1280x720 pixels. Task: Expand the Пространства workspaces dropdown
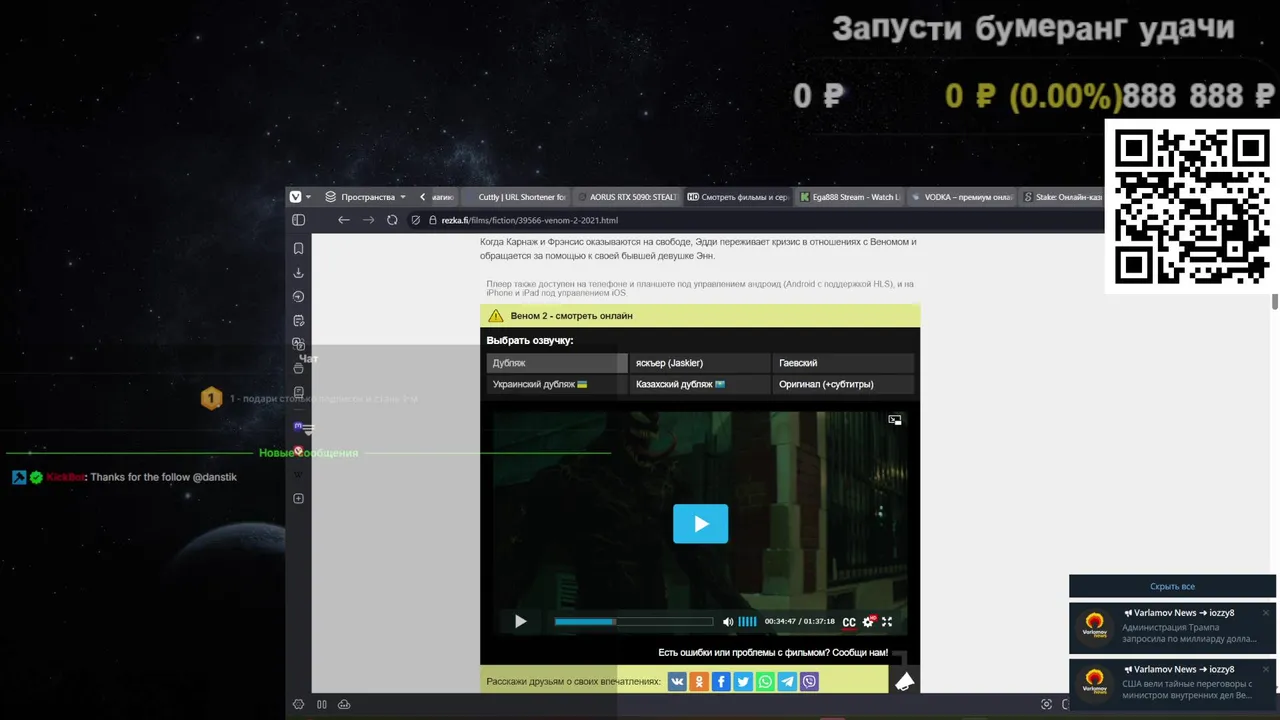(366, 197)
